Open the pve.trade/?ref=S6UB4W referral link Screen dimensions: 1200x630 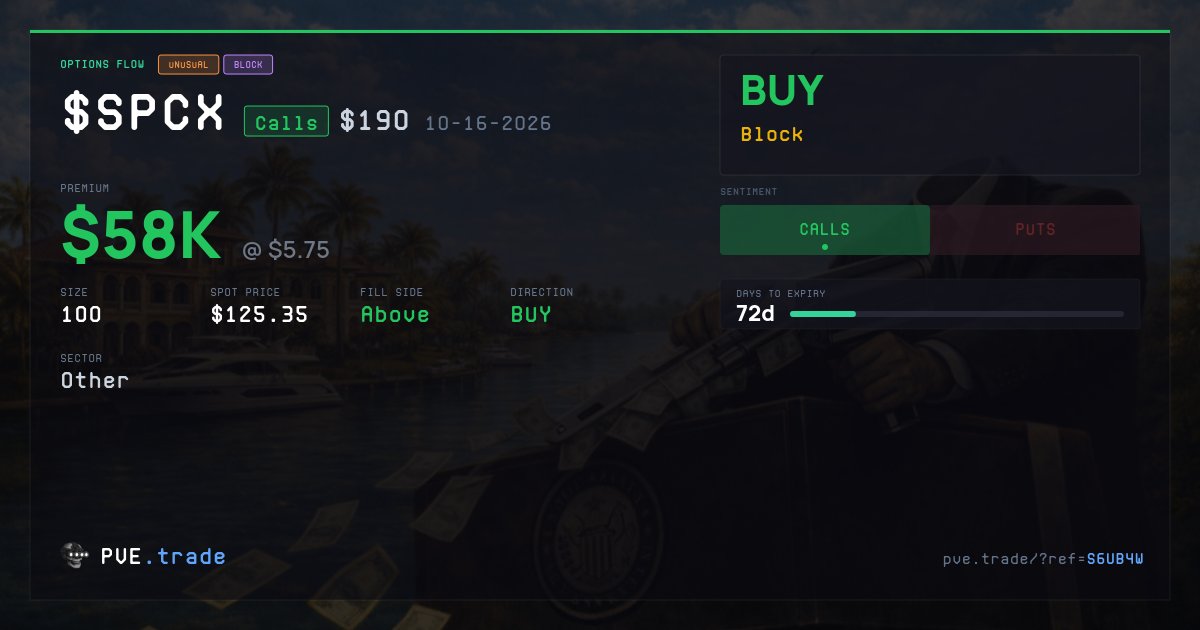tap(1042, 559)
